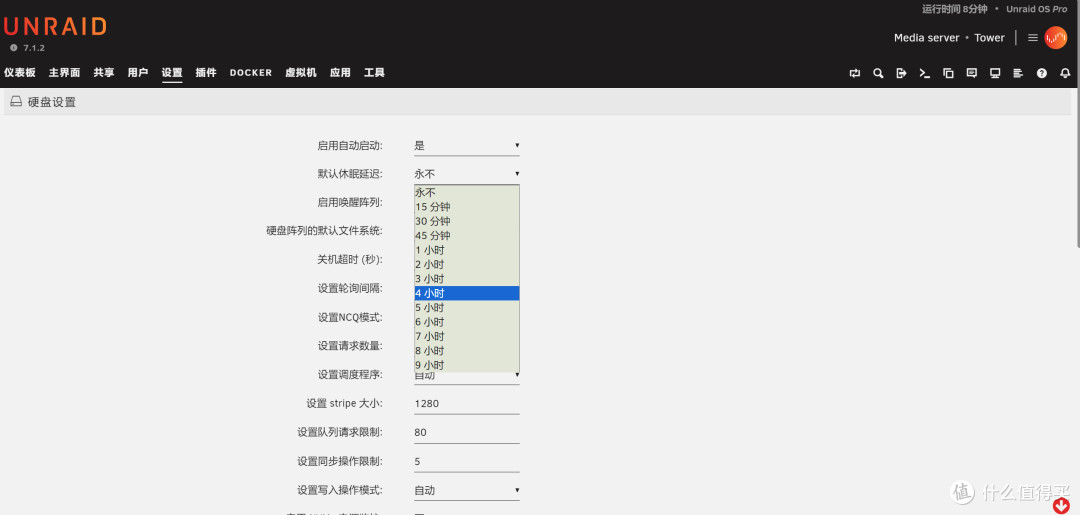This screenshot has width=1080, height=515.
Task: Select 永不 in the dropdown list
Action: pos(466,192)
